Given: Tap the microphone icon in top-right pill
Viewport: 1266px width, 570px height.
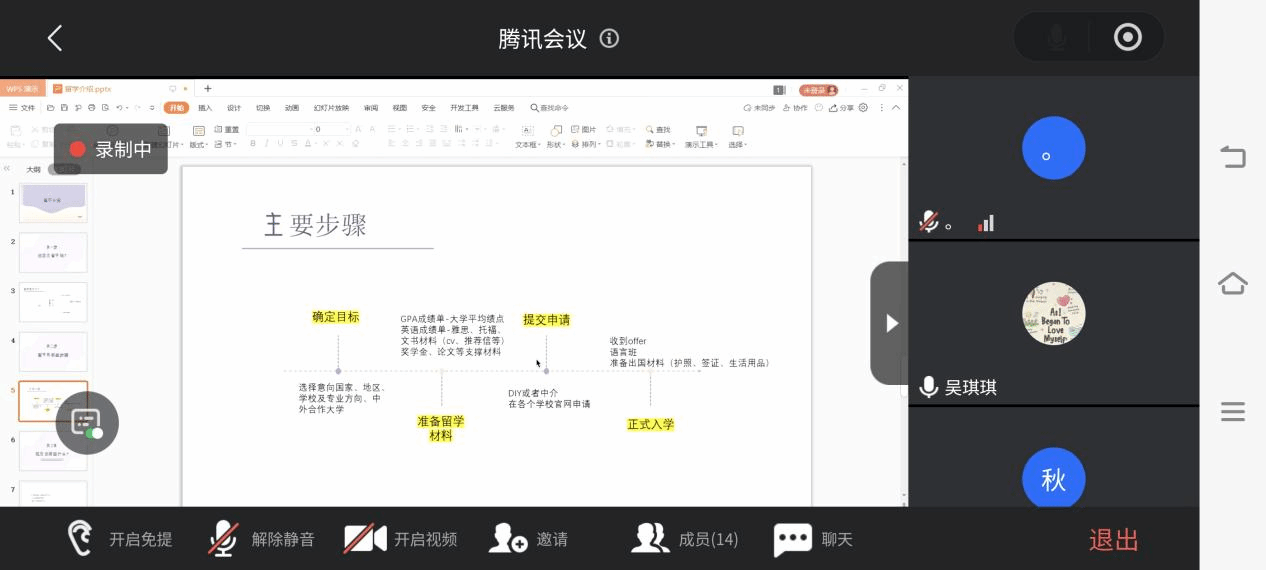Looking at the screenshot, I should point(1056,38).
